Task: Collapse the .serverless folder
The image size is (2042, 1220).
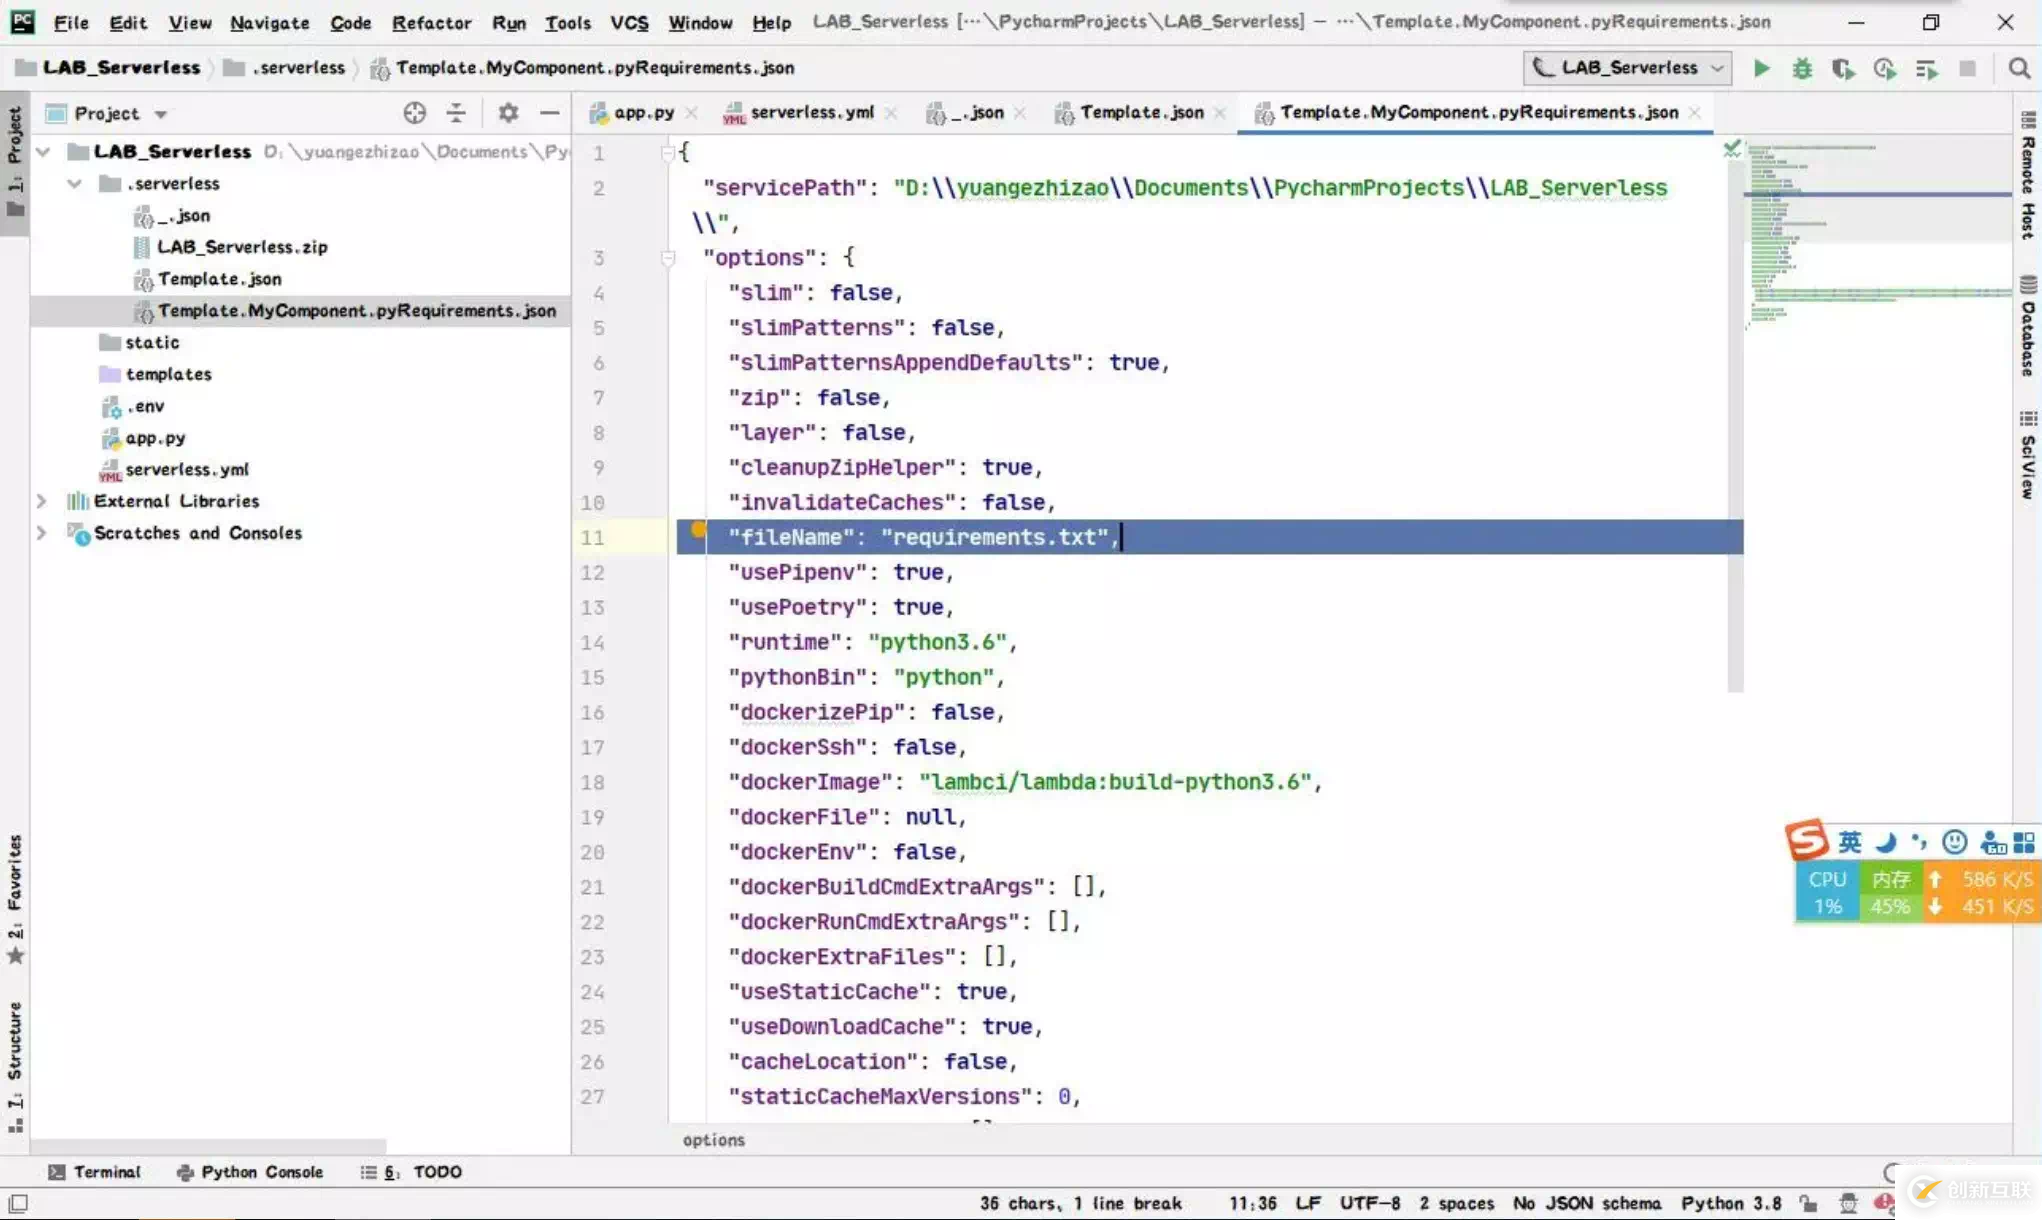Action: 74,184
